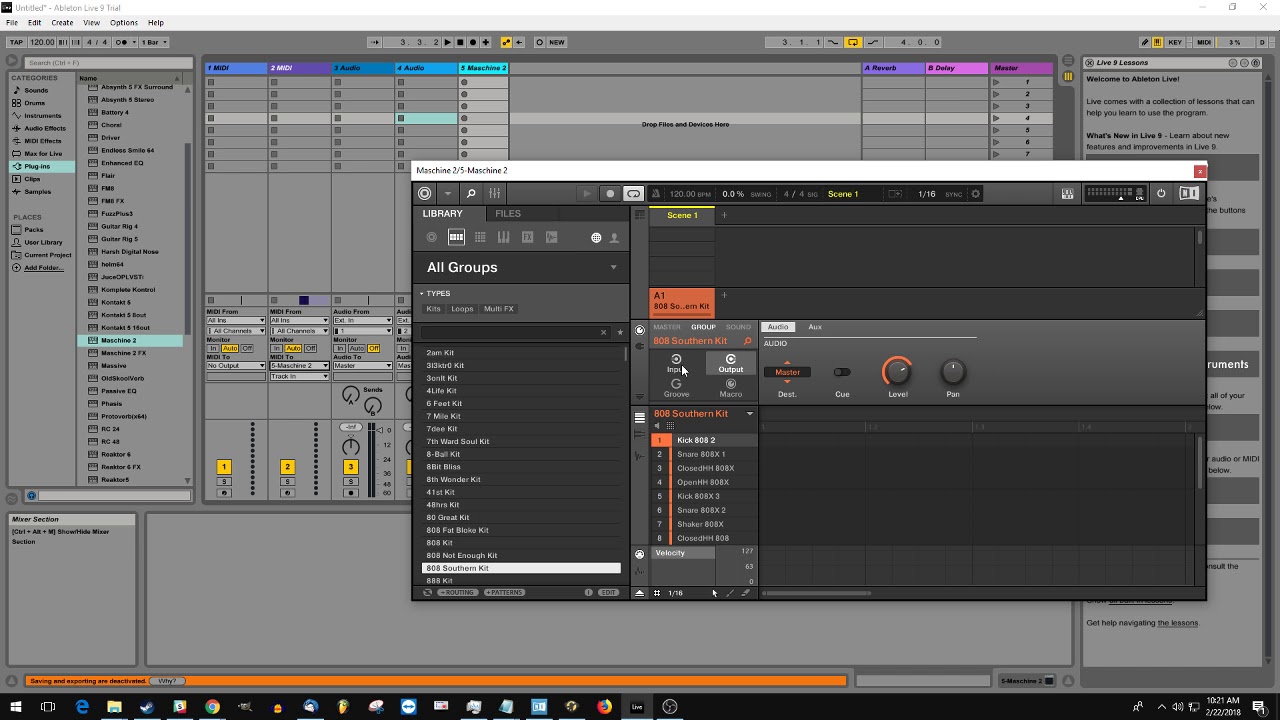Click the Why? button in status bar
The height and width of the screenshot is (720, 1280).
tap(166, 681)
